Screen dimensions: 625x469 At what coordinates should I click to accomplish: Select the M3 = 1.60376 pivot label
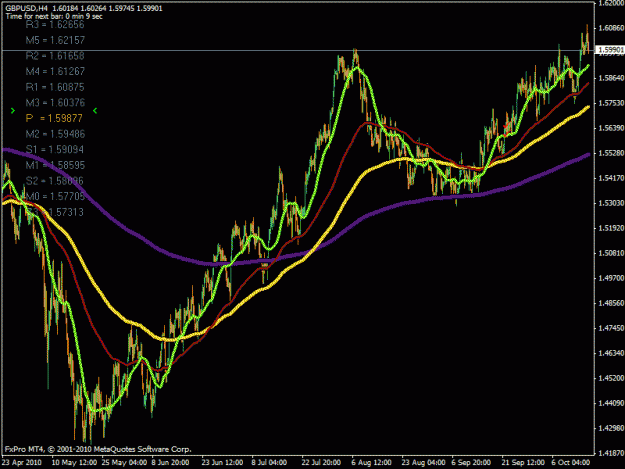[x=55, y=103]
